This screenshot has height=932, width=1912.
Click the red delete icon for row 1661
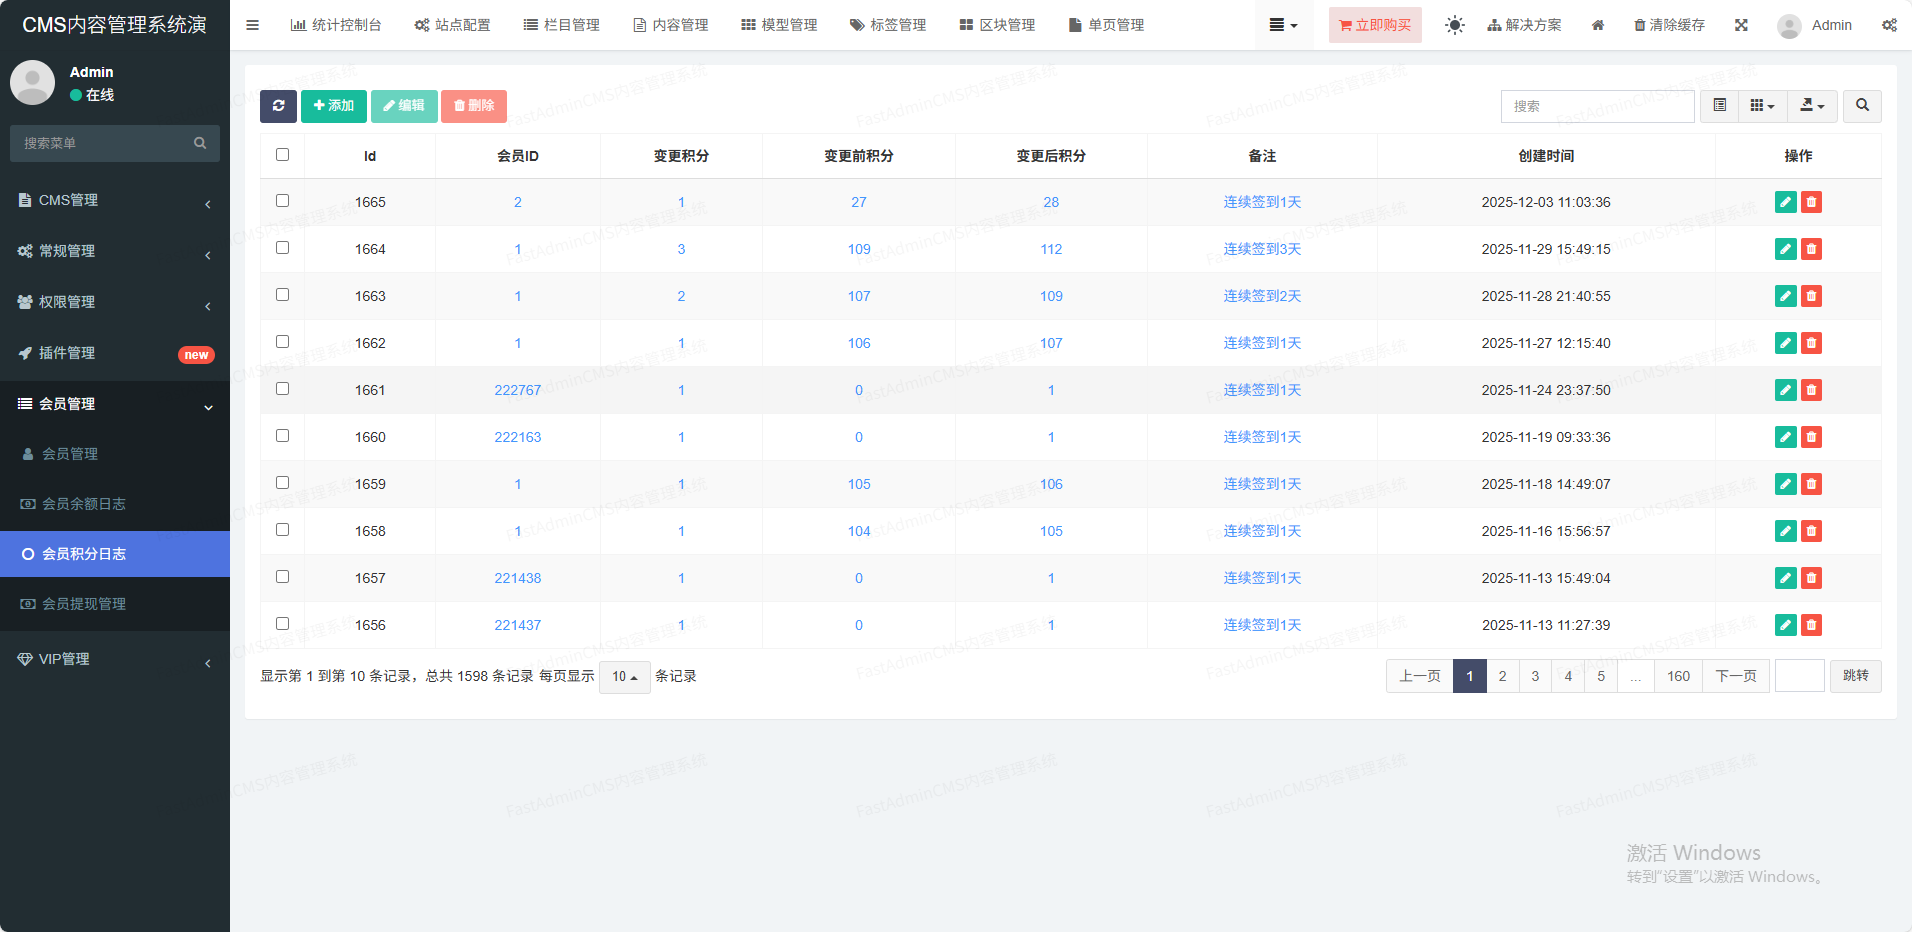(1811, 390)
